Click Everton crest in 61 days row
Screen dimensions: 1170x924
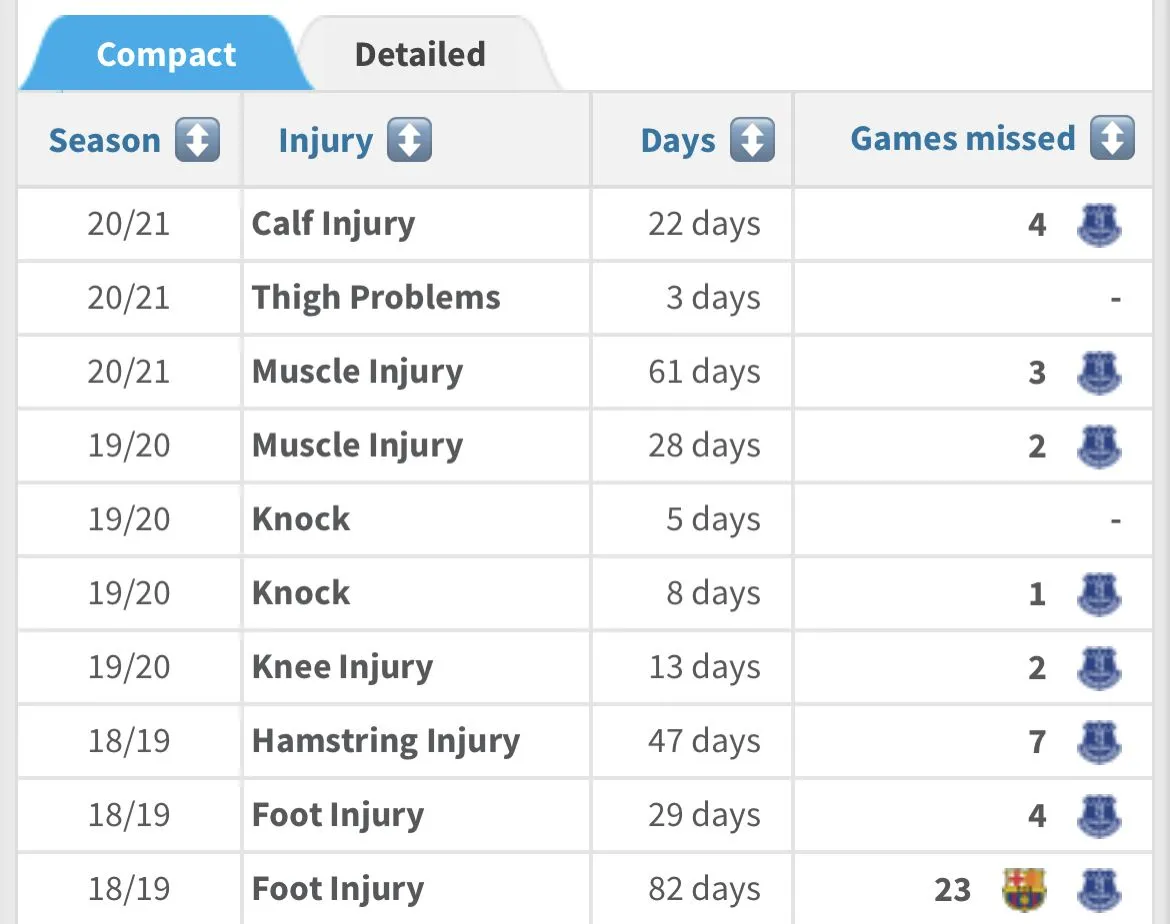click(1098, 372)
